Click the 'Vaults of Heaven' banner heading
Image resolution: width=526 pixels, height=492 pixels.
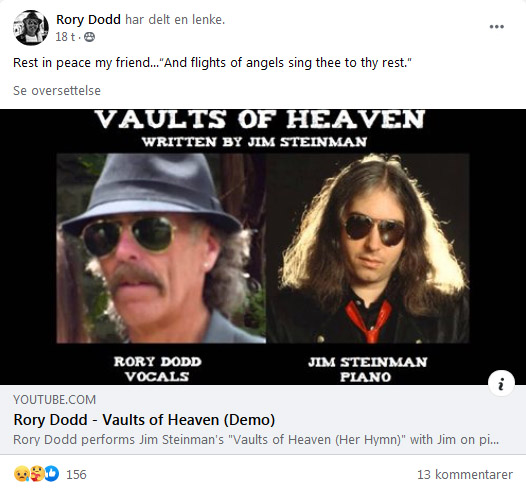pyautogui.click(x=260, y=119)
